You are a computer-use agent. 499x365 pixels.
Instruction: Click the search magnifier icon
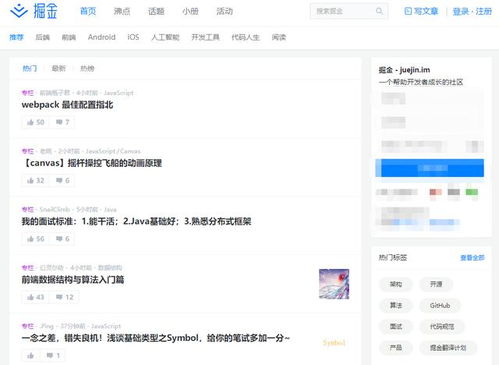379,11
